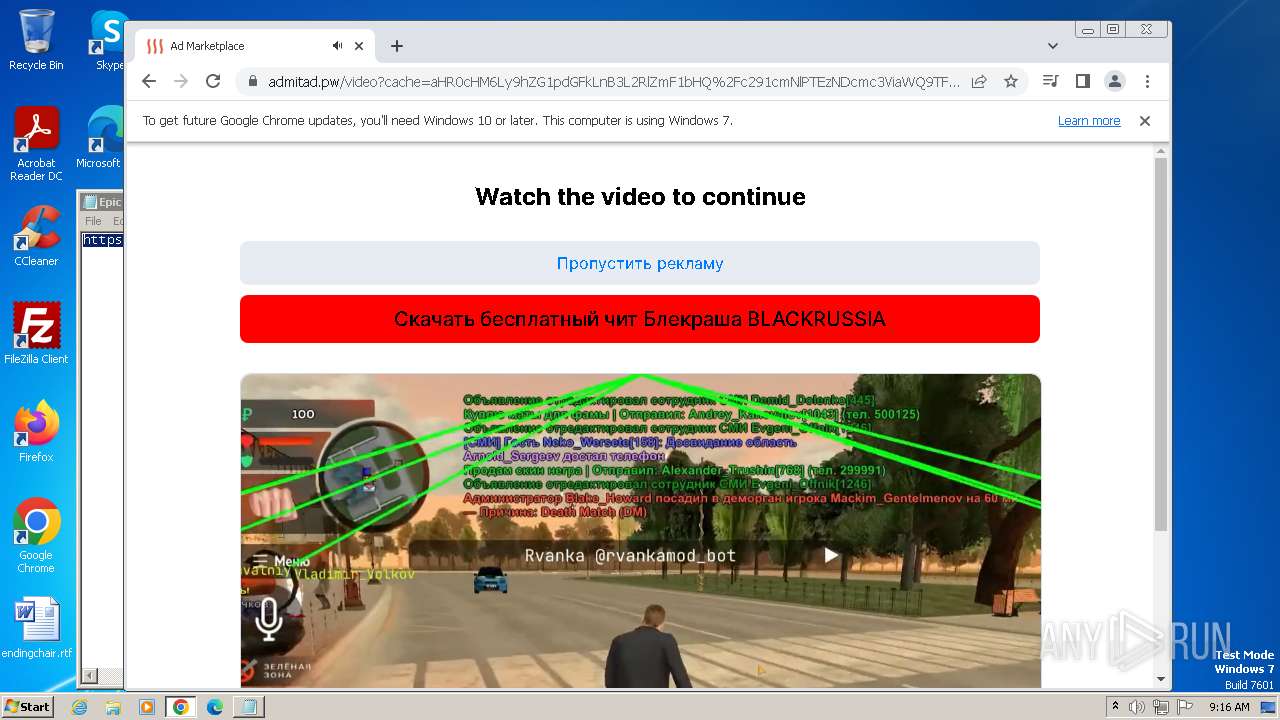Open volume control in tray
Image resolution: width=1280 pixels, height=720 pixels.
pyautogui.click(x=1138, y=707)
